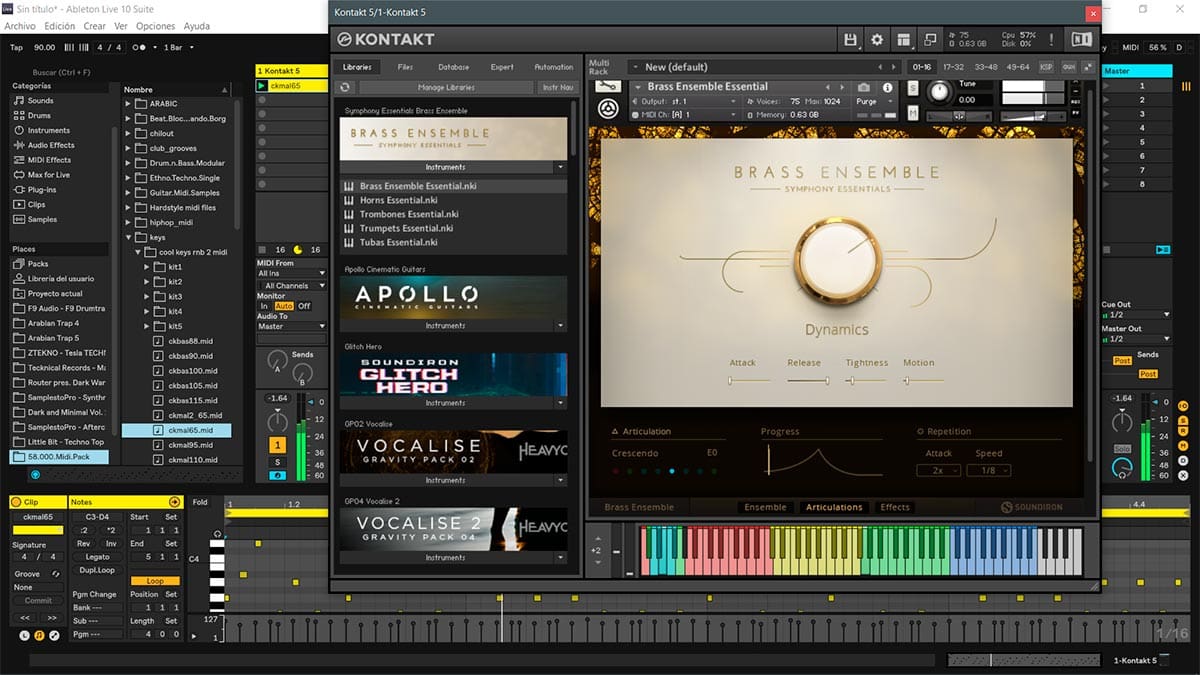
Task: Click the Notes box arrow icon
Action: (175, 502)
